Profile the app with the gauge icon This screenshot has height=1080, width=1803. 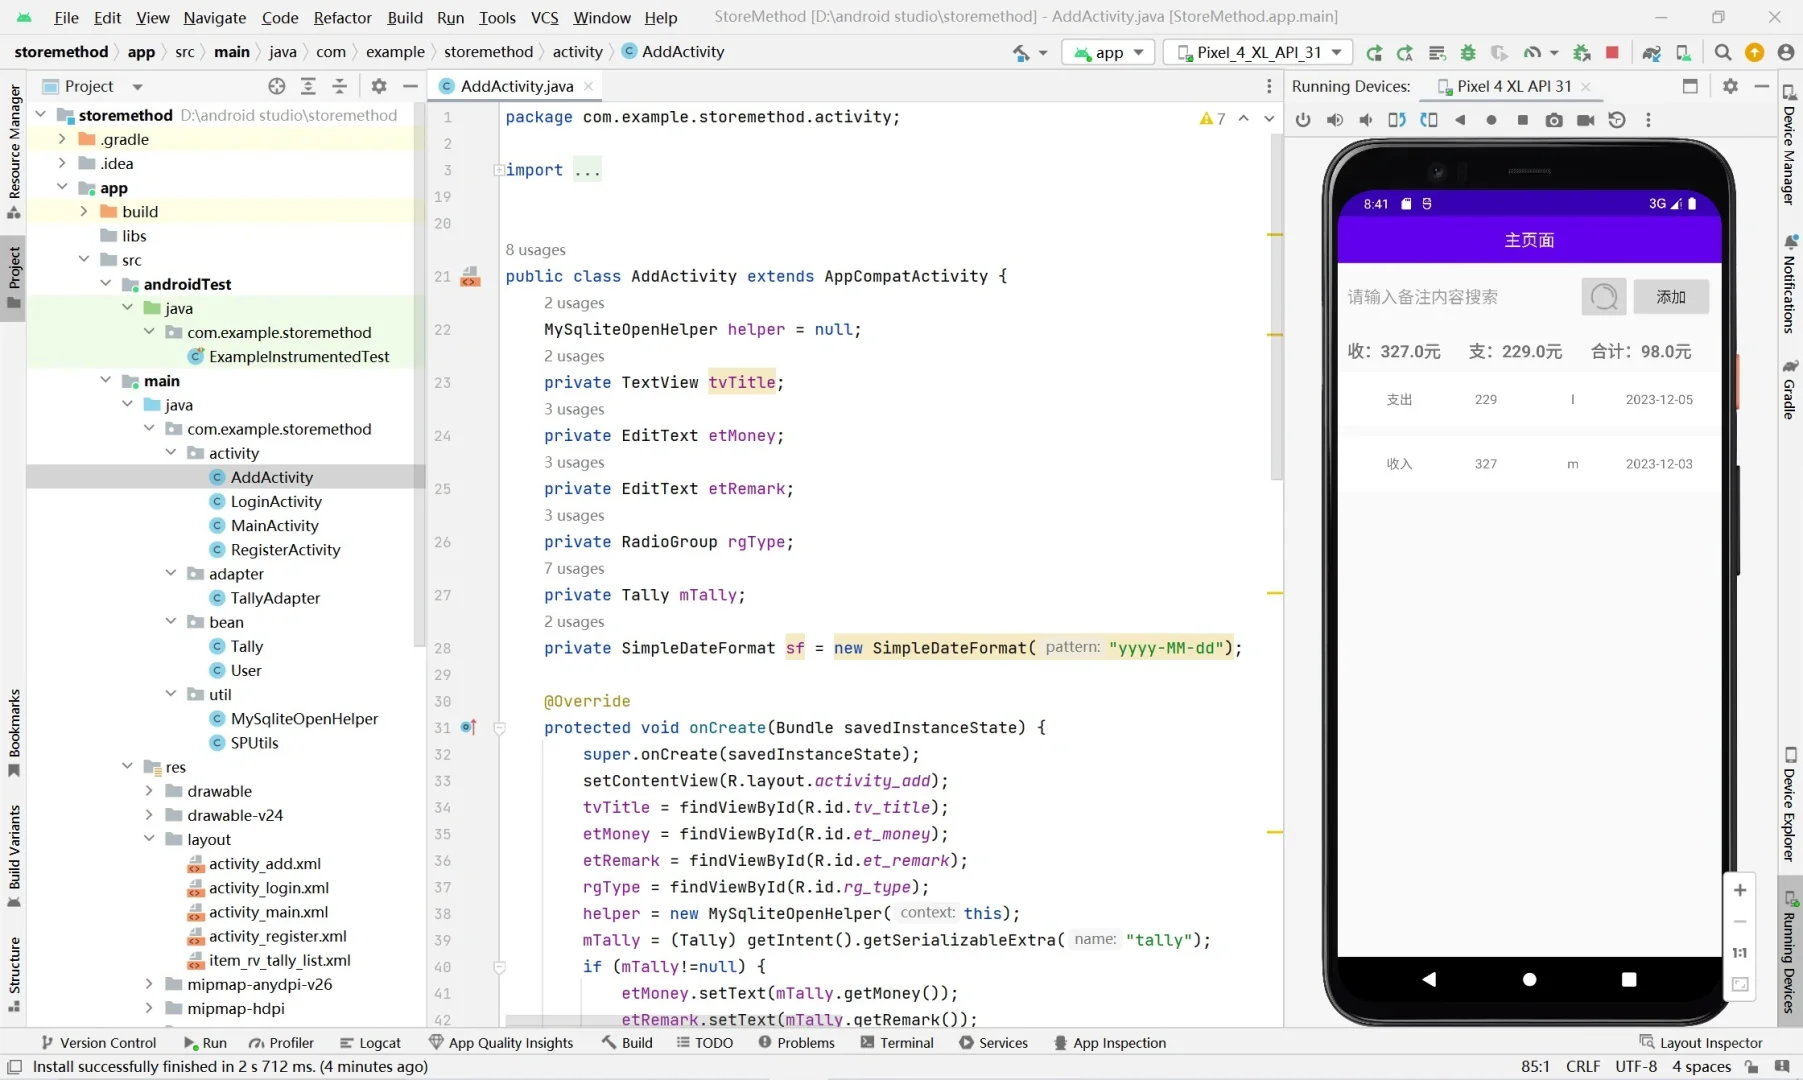click(1534, 52)
